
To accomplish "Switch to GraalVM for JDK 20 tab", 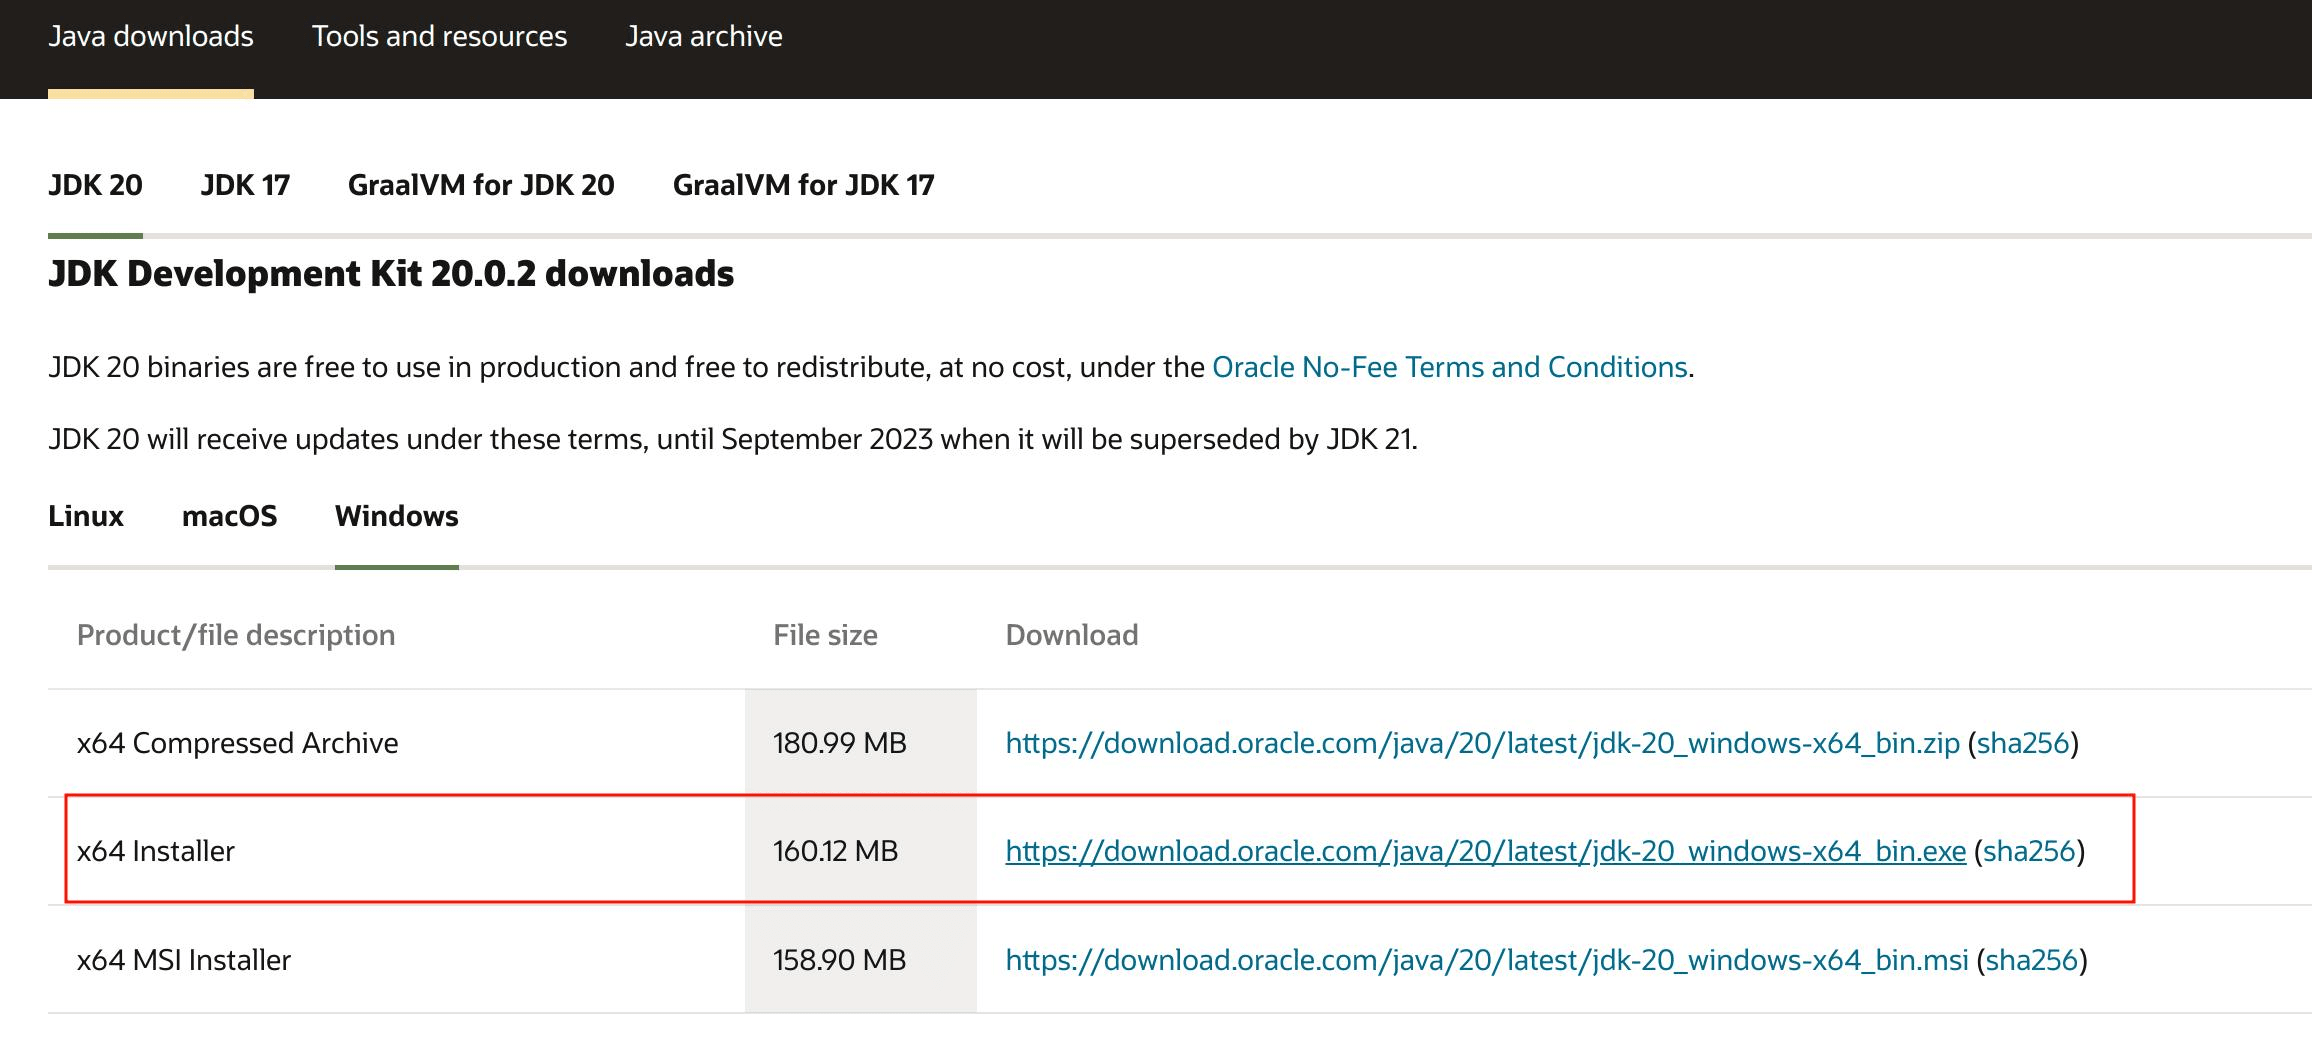I will coord(481,185).
